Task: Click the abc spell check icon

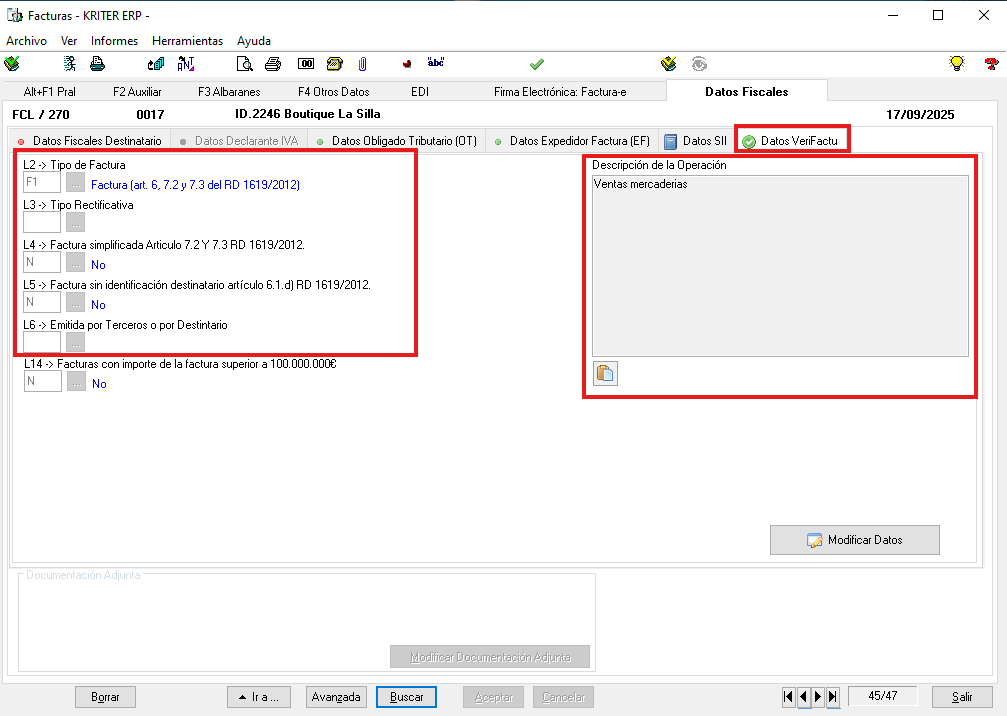Action: [x=435, y=63]
